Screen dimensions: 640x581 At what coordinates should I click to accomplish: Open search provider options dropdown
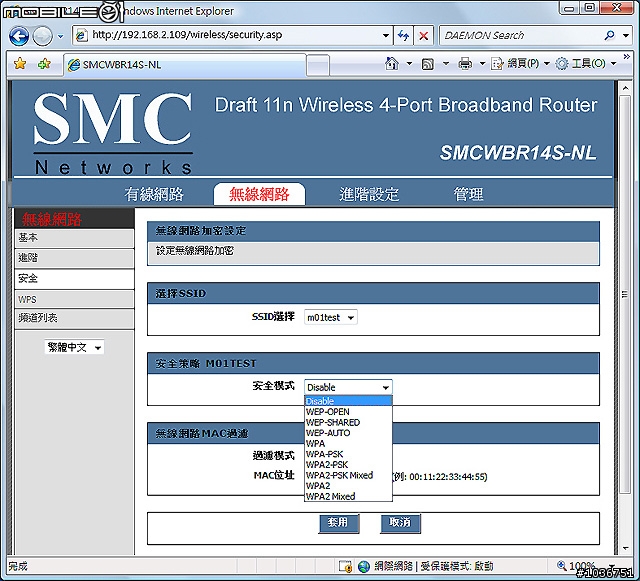(x=626, y=36)
